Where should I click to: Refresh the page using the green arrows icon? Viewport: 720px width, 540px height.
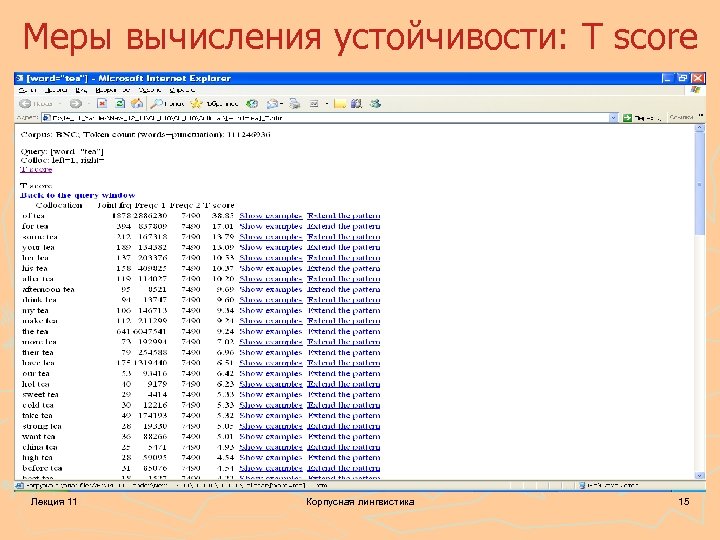119,104
